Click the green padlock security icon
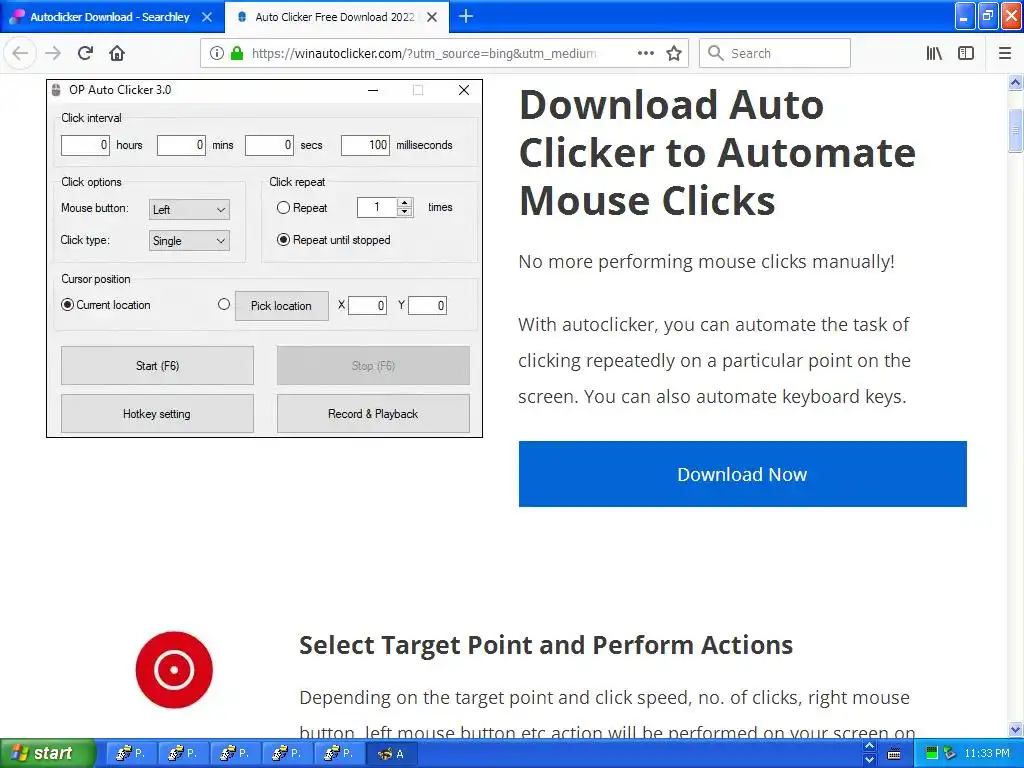The image size is (1024, 768). (x=236, y=53)
